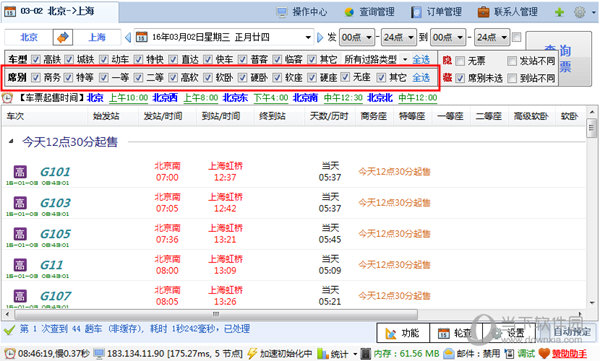Screen dimensions: 600x361
Task: Enable the 无票 hide checkbox
Action: tap(460, 61)
